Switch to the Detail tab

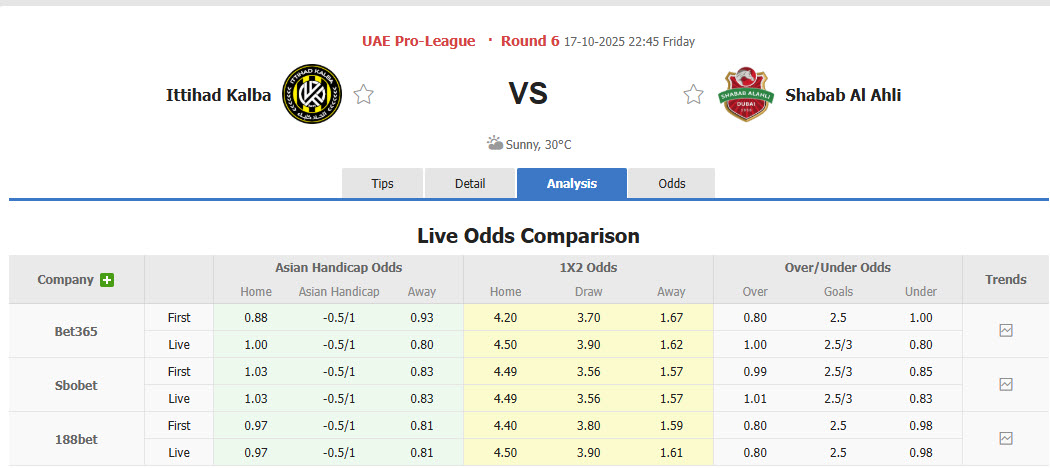pos(470,183)
